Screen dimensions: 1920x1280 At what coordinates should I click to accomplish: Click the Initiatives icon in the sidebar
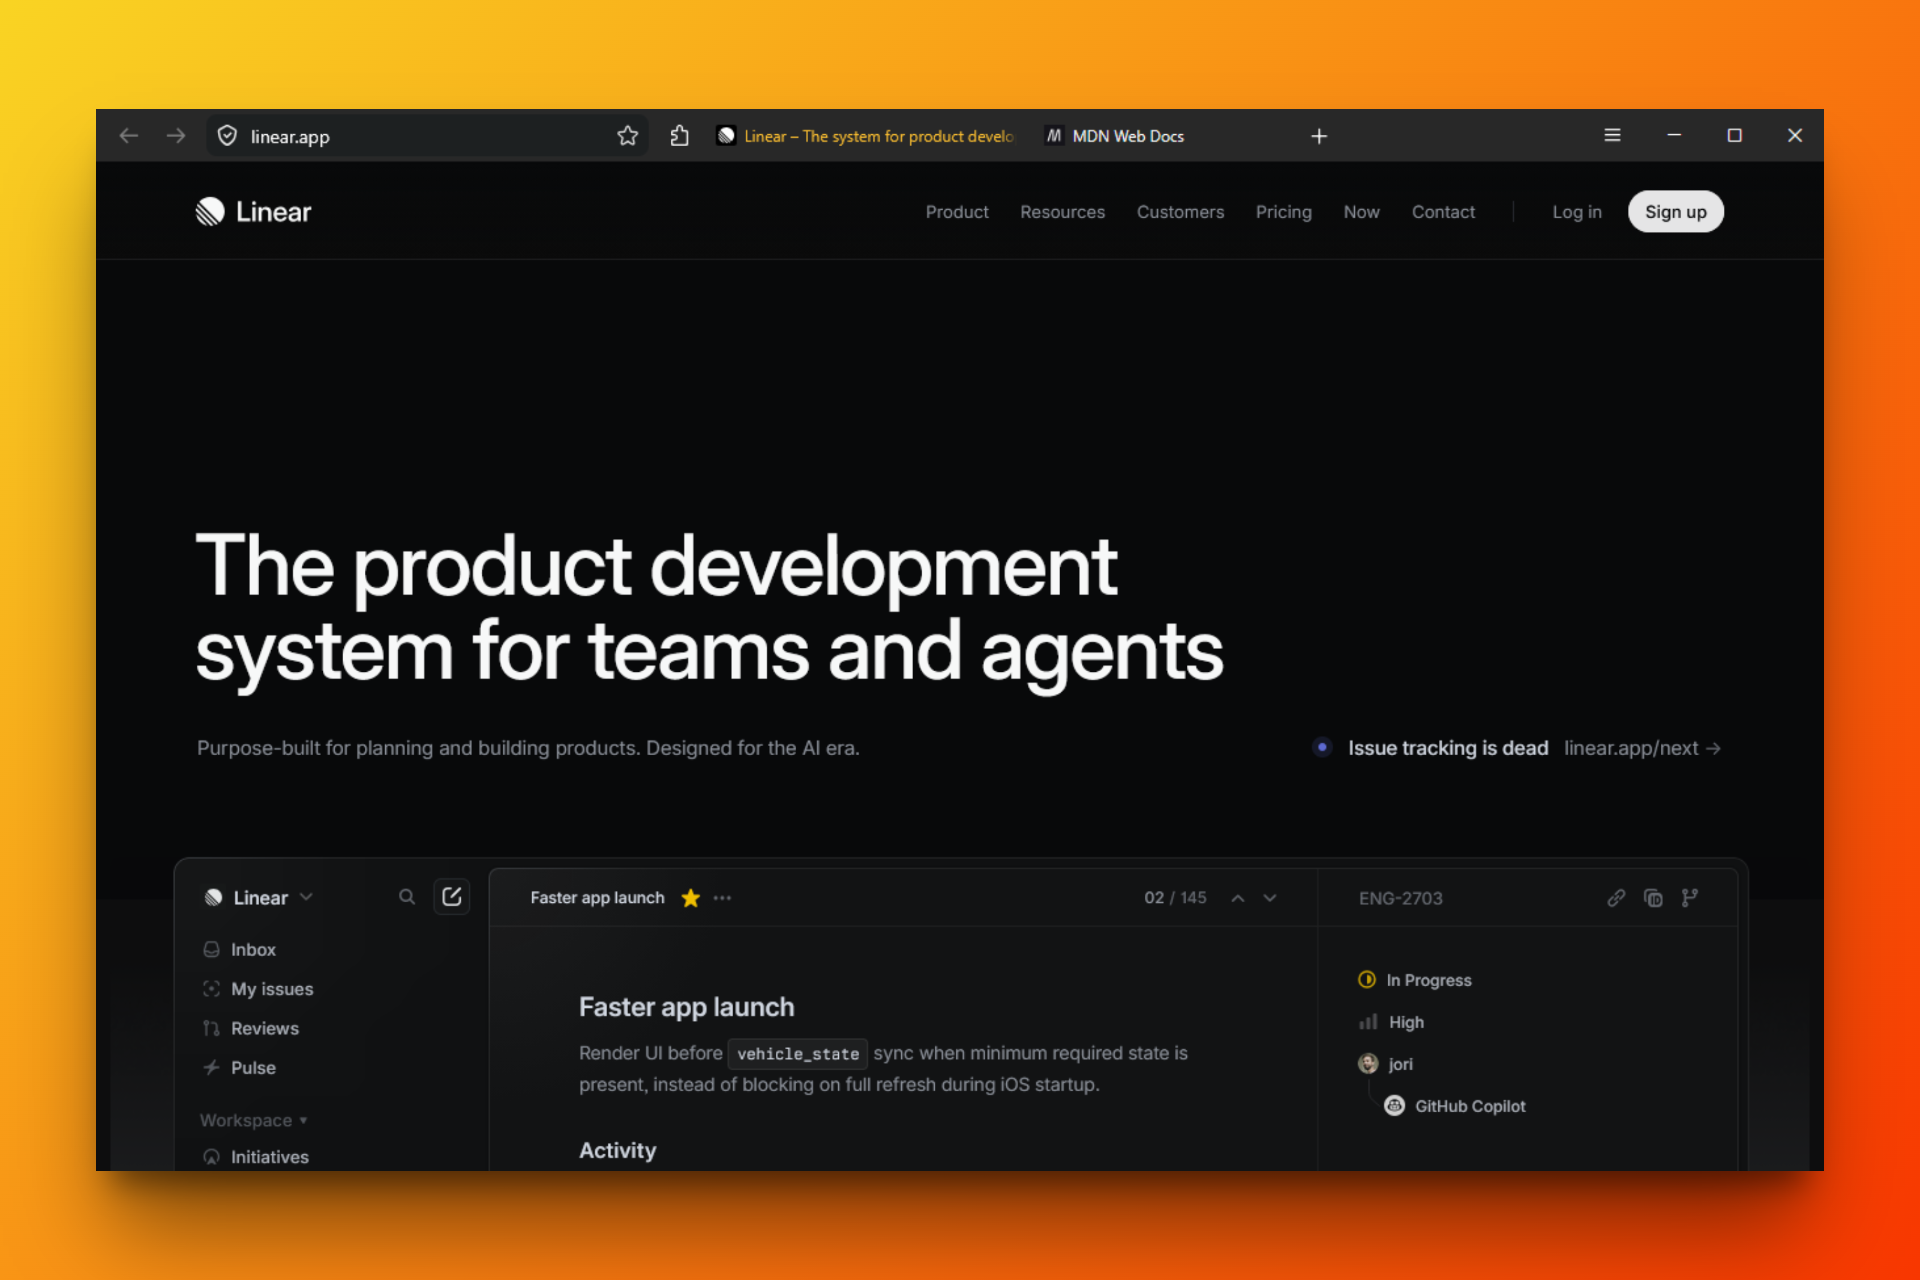click(x=212, y=1157)
